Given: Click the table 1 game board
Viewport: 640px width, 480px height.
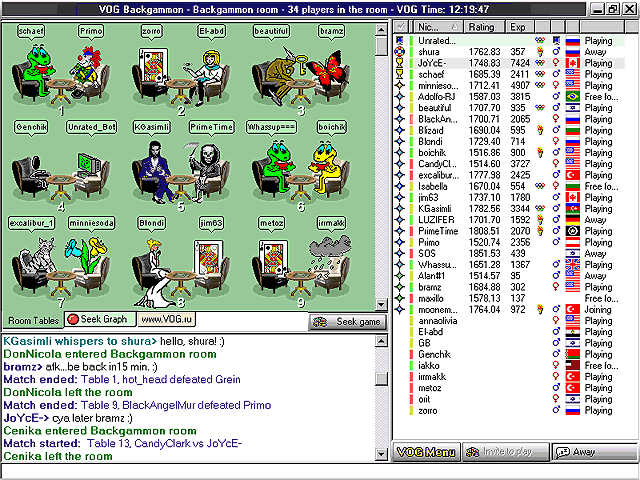Looking at the screenshot, I should [x=61, y=84].
